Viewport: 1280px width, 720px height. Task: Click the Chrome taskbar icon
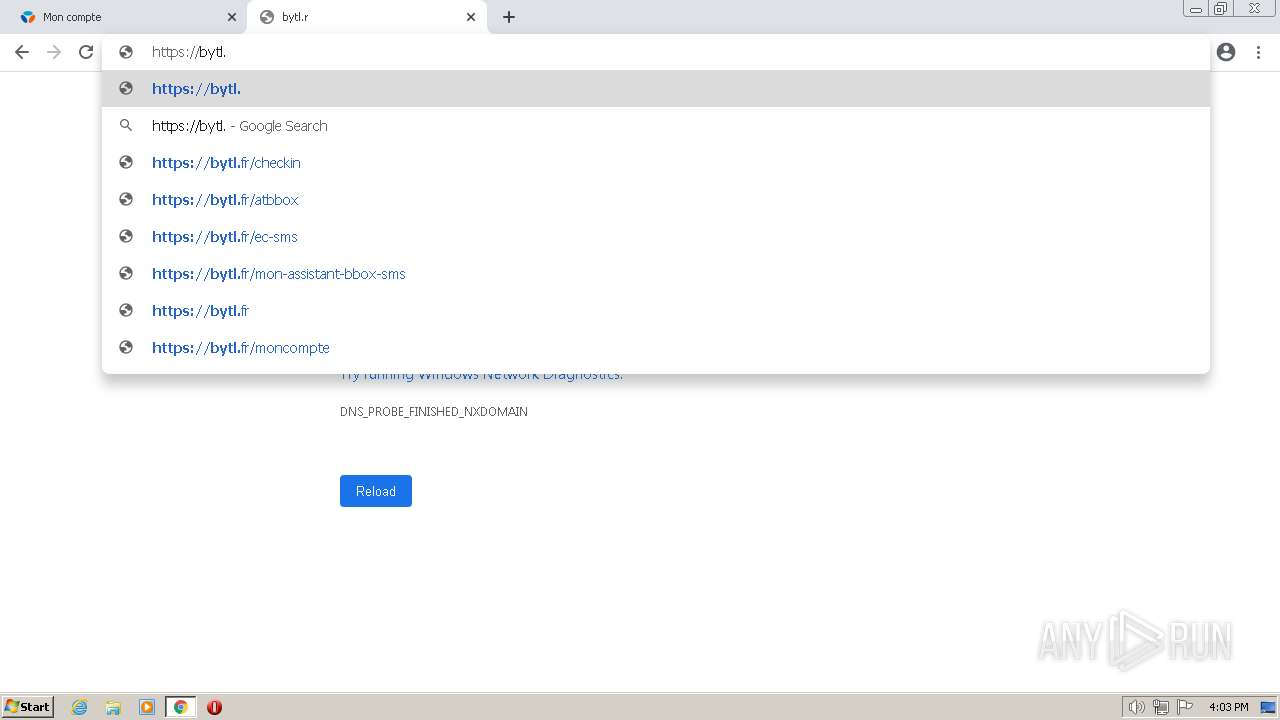click(x=181, y=707)
